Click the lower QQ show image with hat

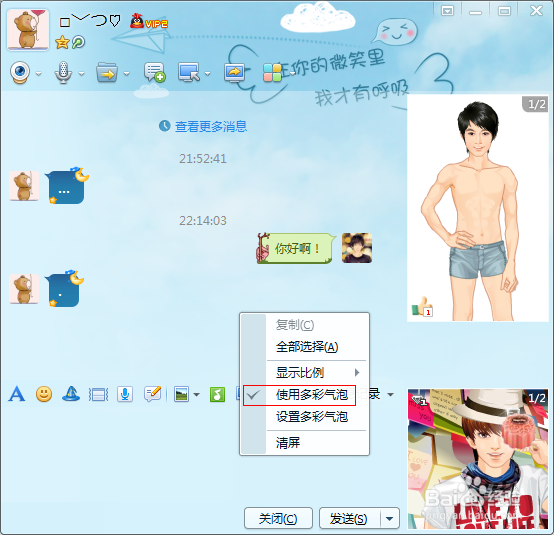click(x=478, y=459)
